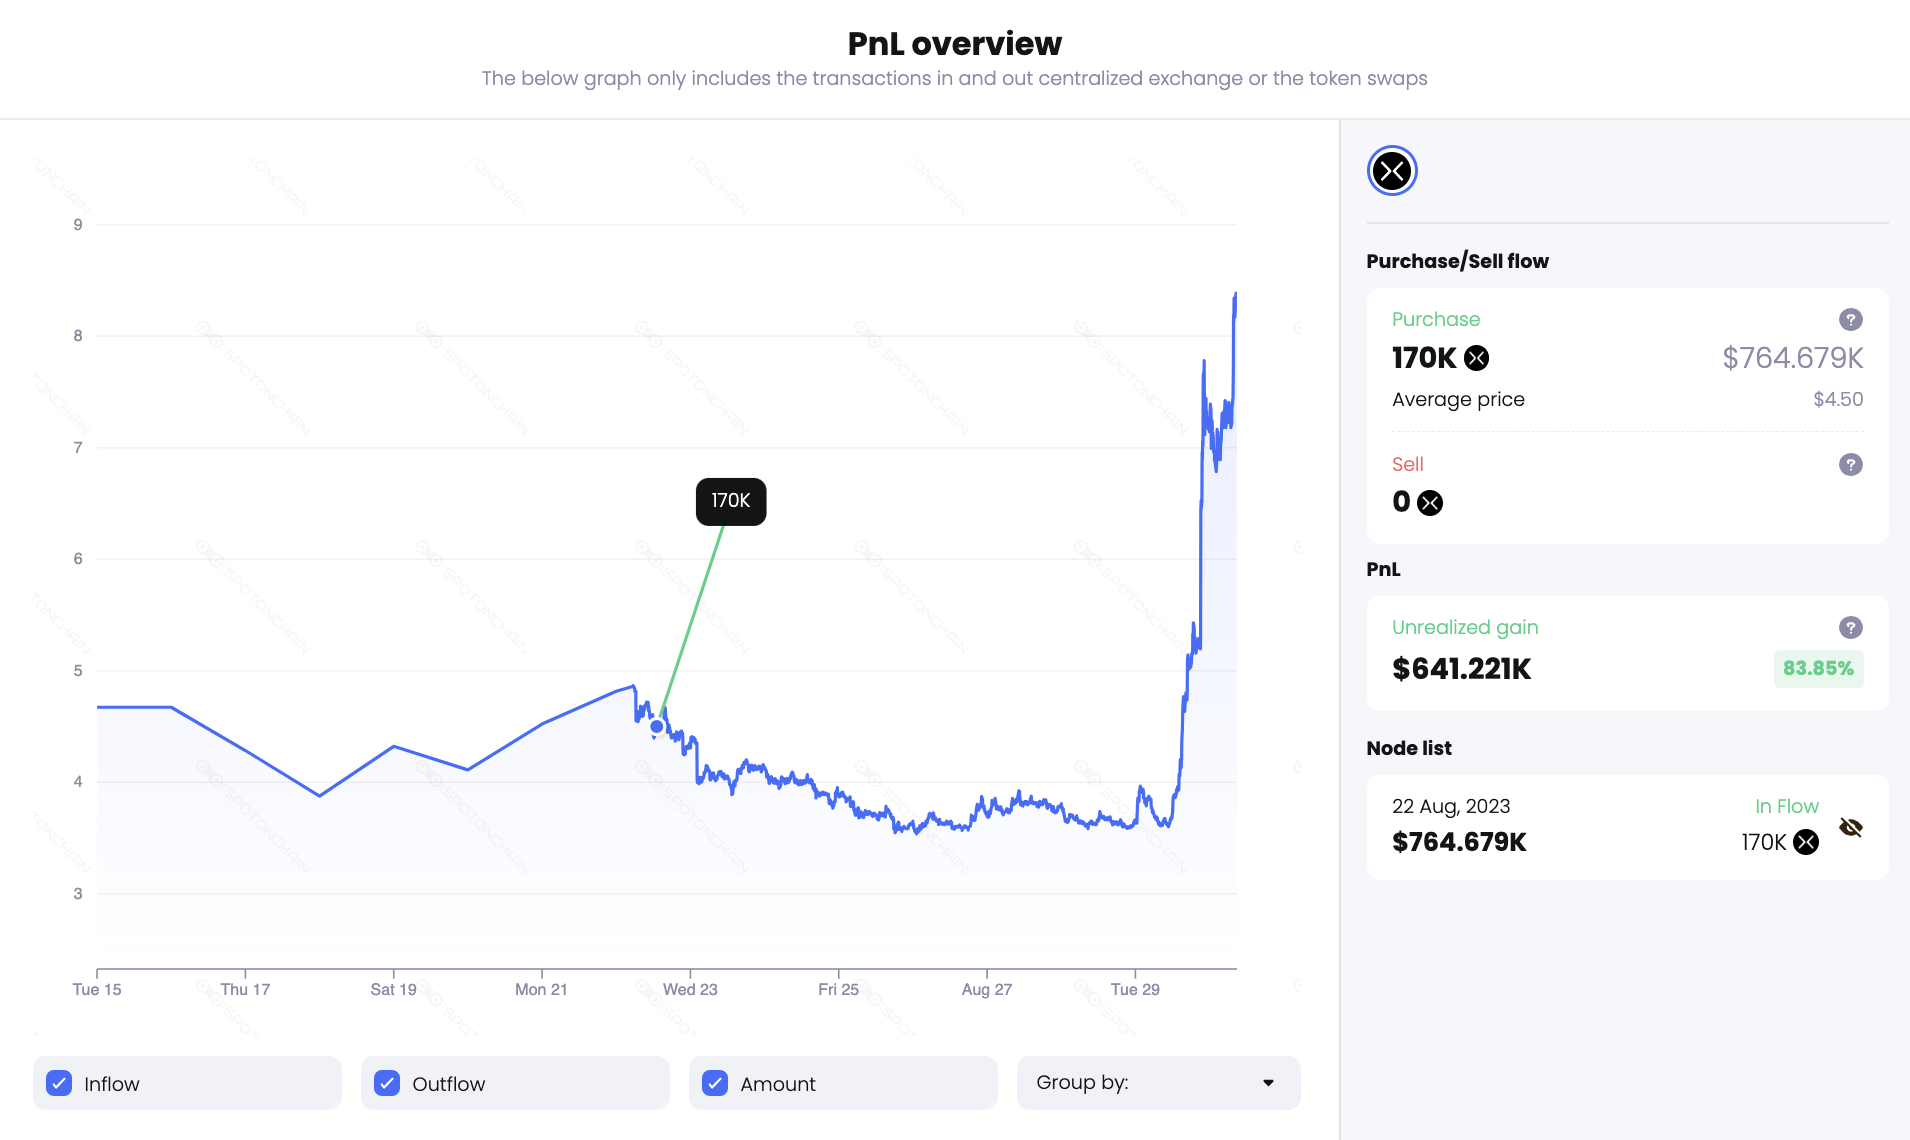Viewport: 1910px width, 1140px height.
Task: Select the blue data point marker on the chart
Action: tap(656, 726)
